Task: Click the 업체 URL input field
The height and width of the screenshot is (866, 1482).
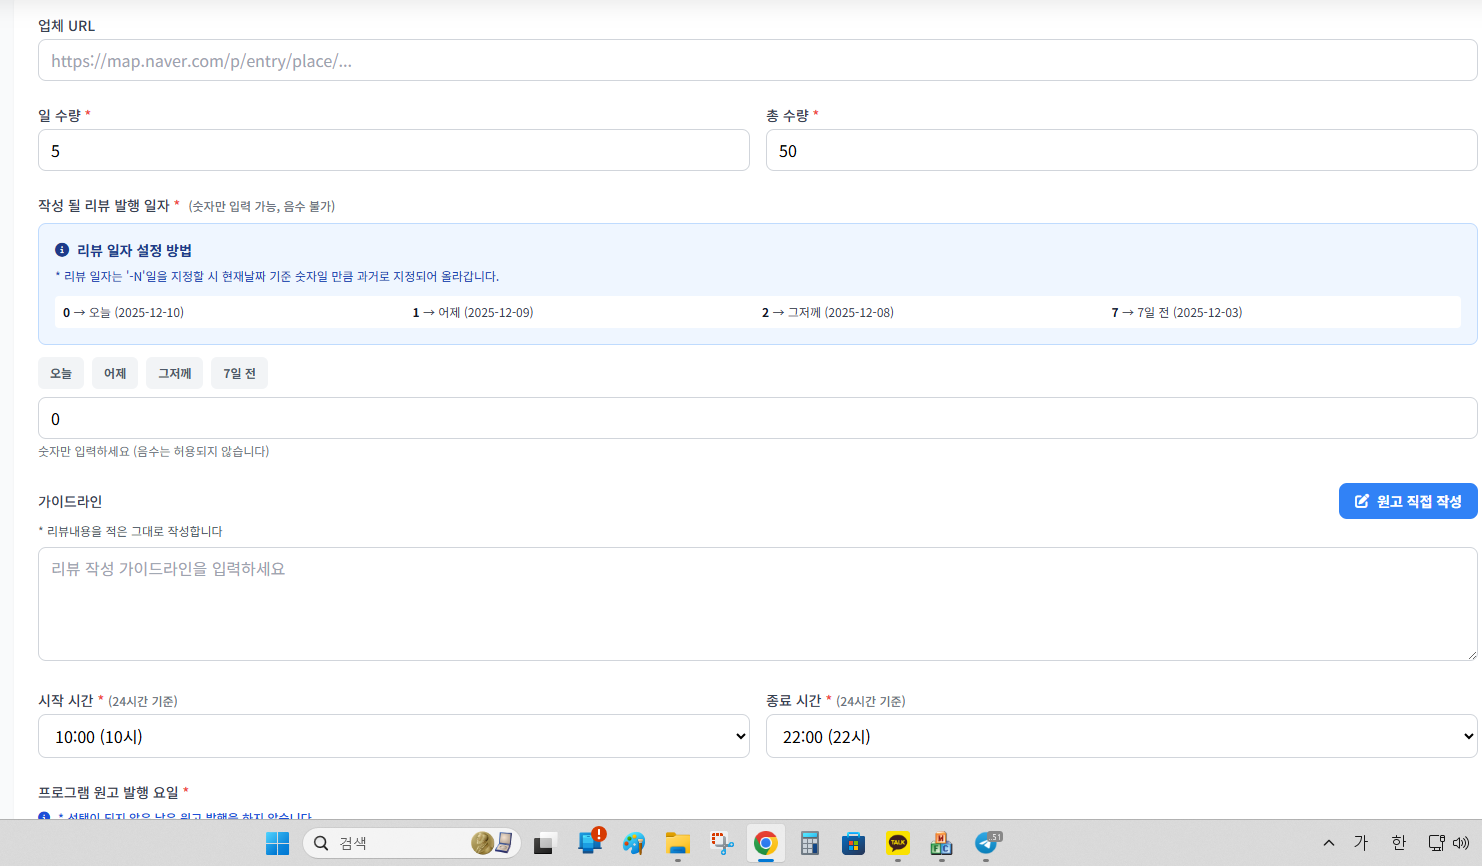Action: click(x=757, y=61)
